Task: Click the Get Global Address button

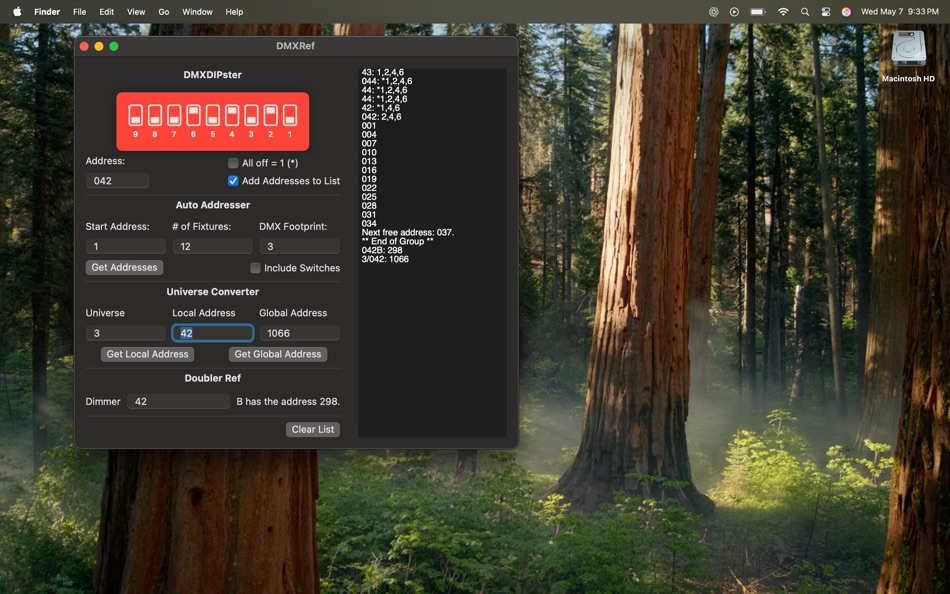Action: (277, 354)
